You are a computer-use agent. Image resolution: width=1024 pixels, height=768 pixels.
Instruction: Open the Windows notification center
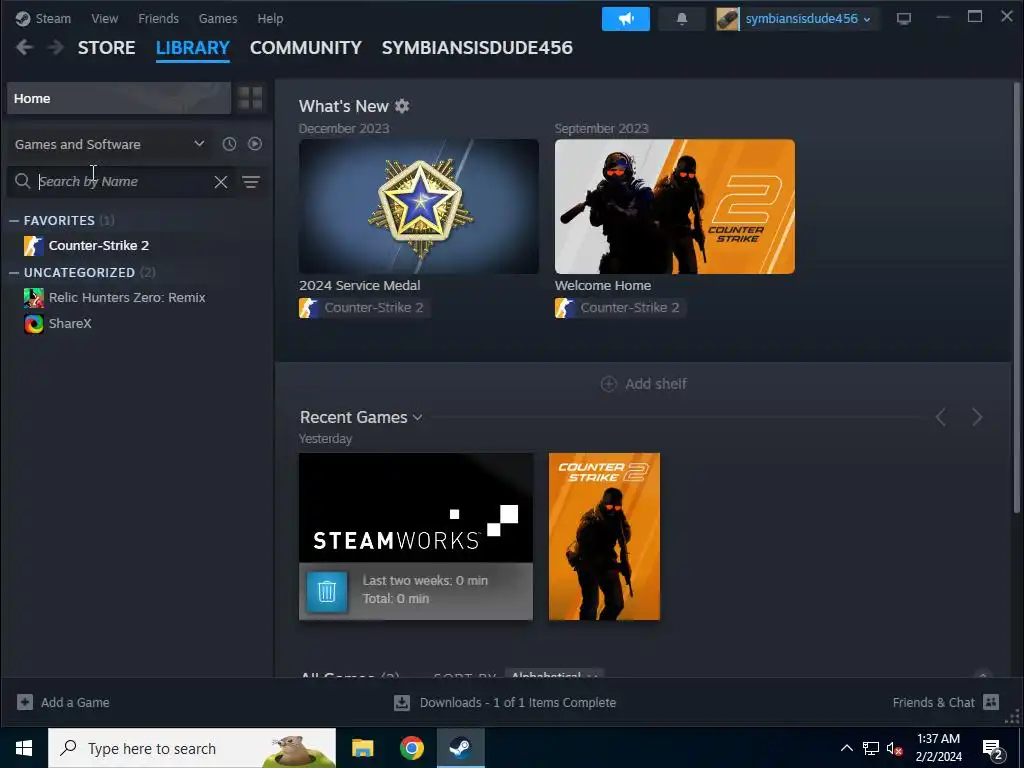(x=993, y=749)
